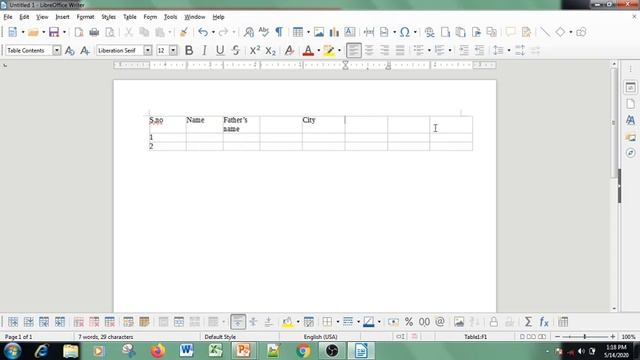
Task: Expand the Insert Table dropdown arrow
Action: (308, 32)
